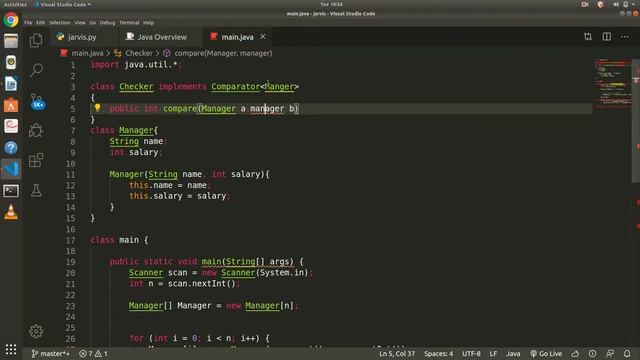
Task: Switch to the jarvis.py tab
Action: tap(83, 37)
